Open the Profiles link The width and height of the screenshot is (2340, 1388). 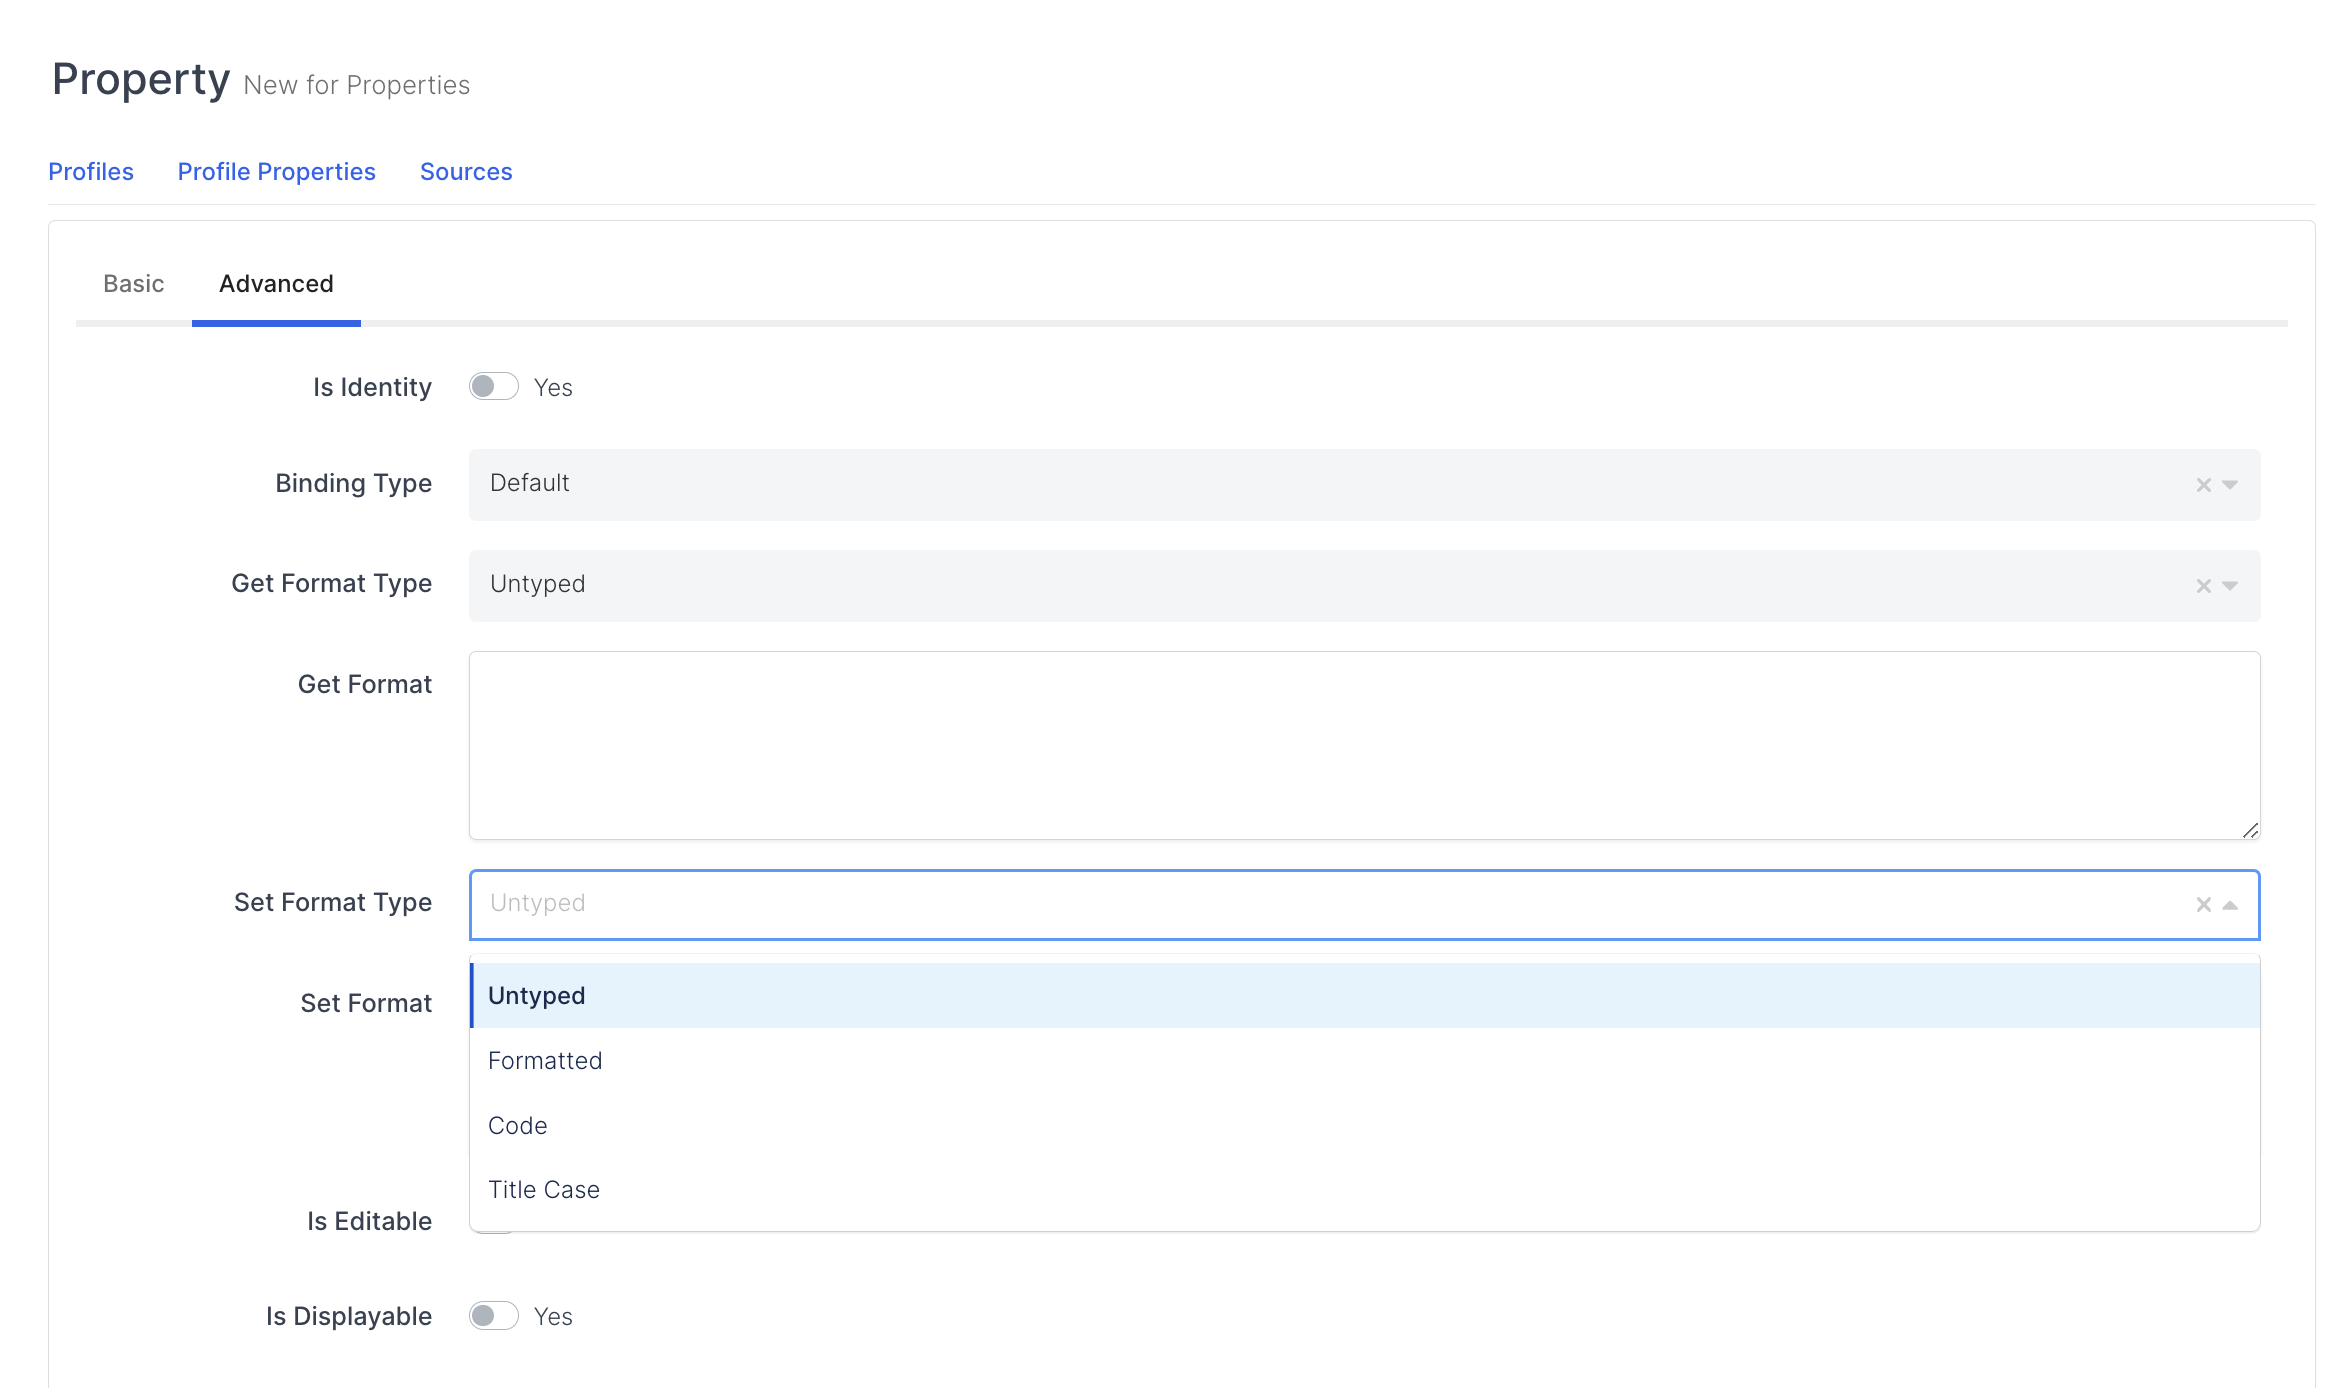pyautogui.click(x=91, y=172)
